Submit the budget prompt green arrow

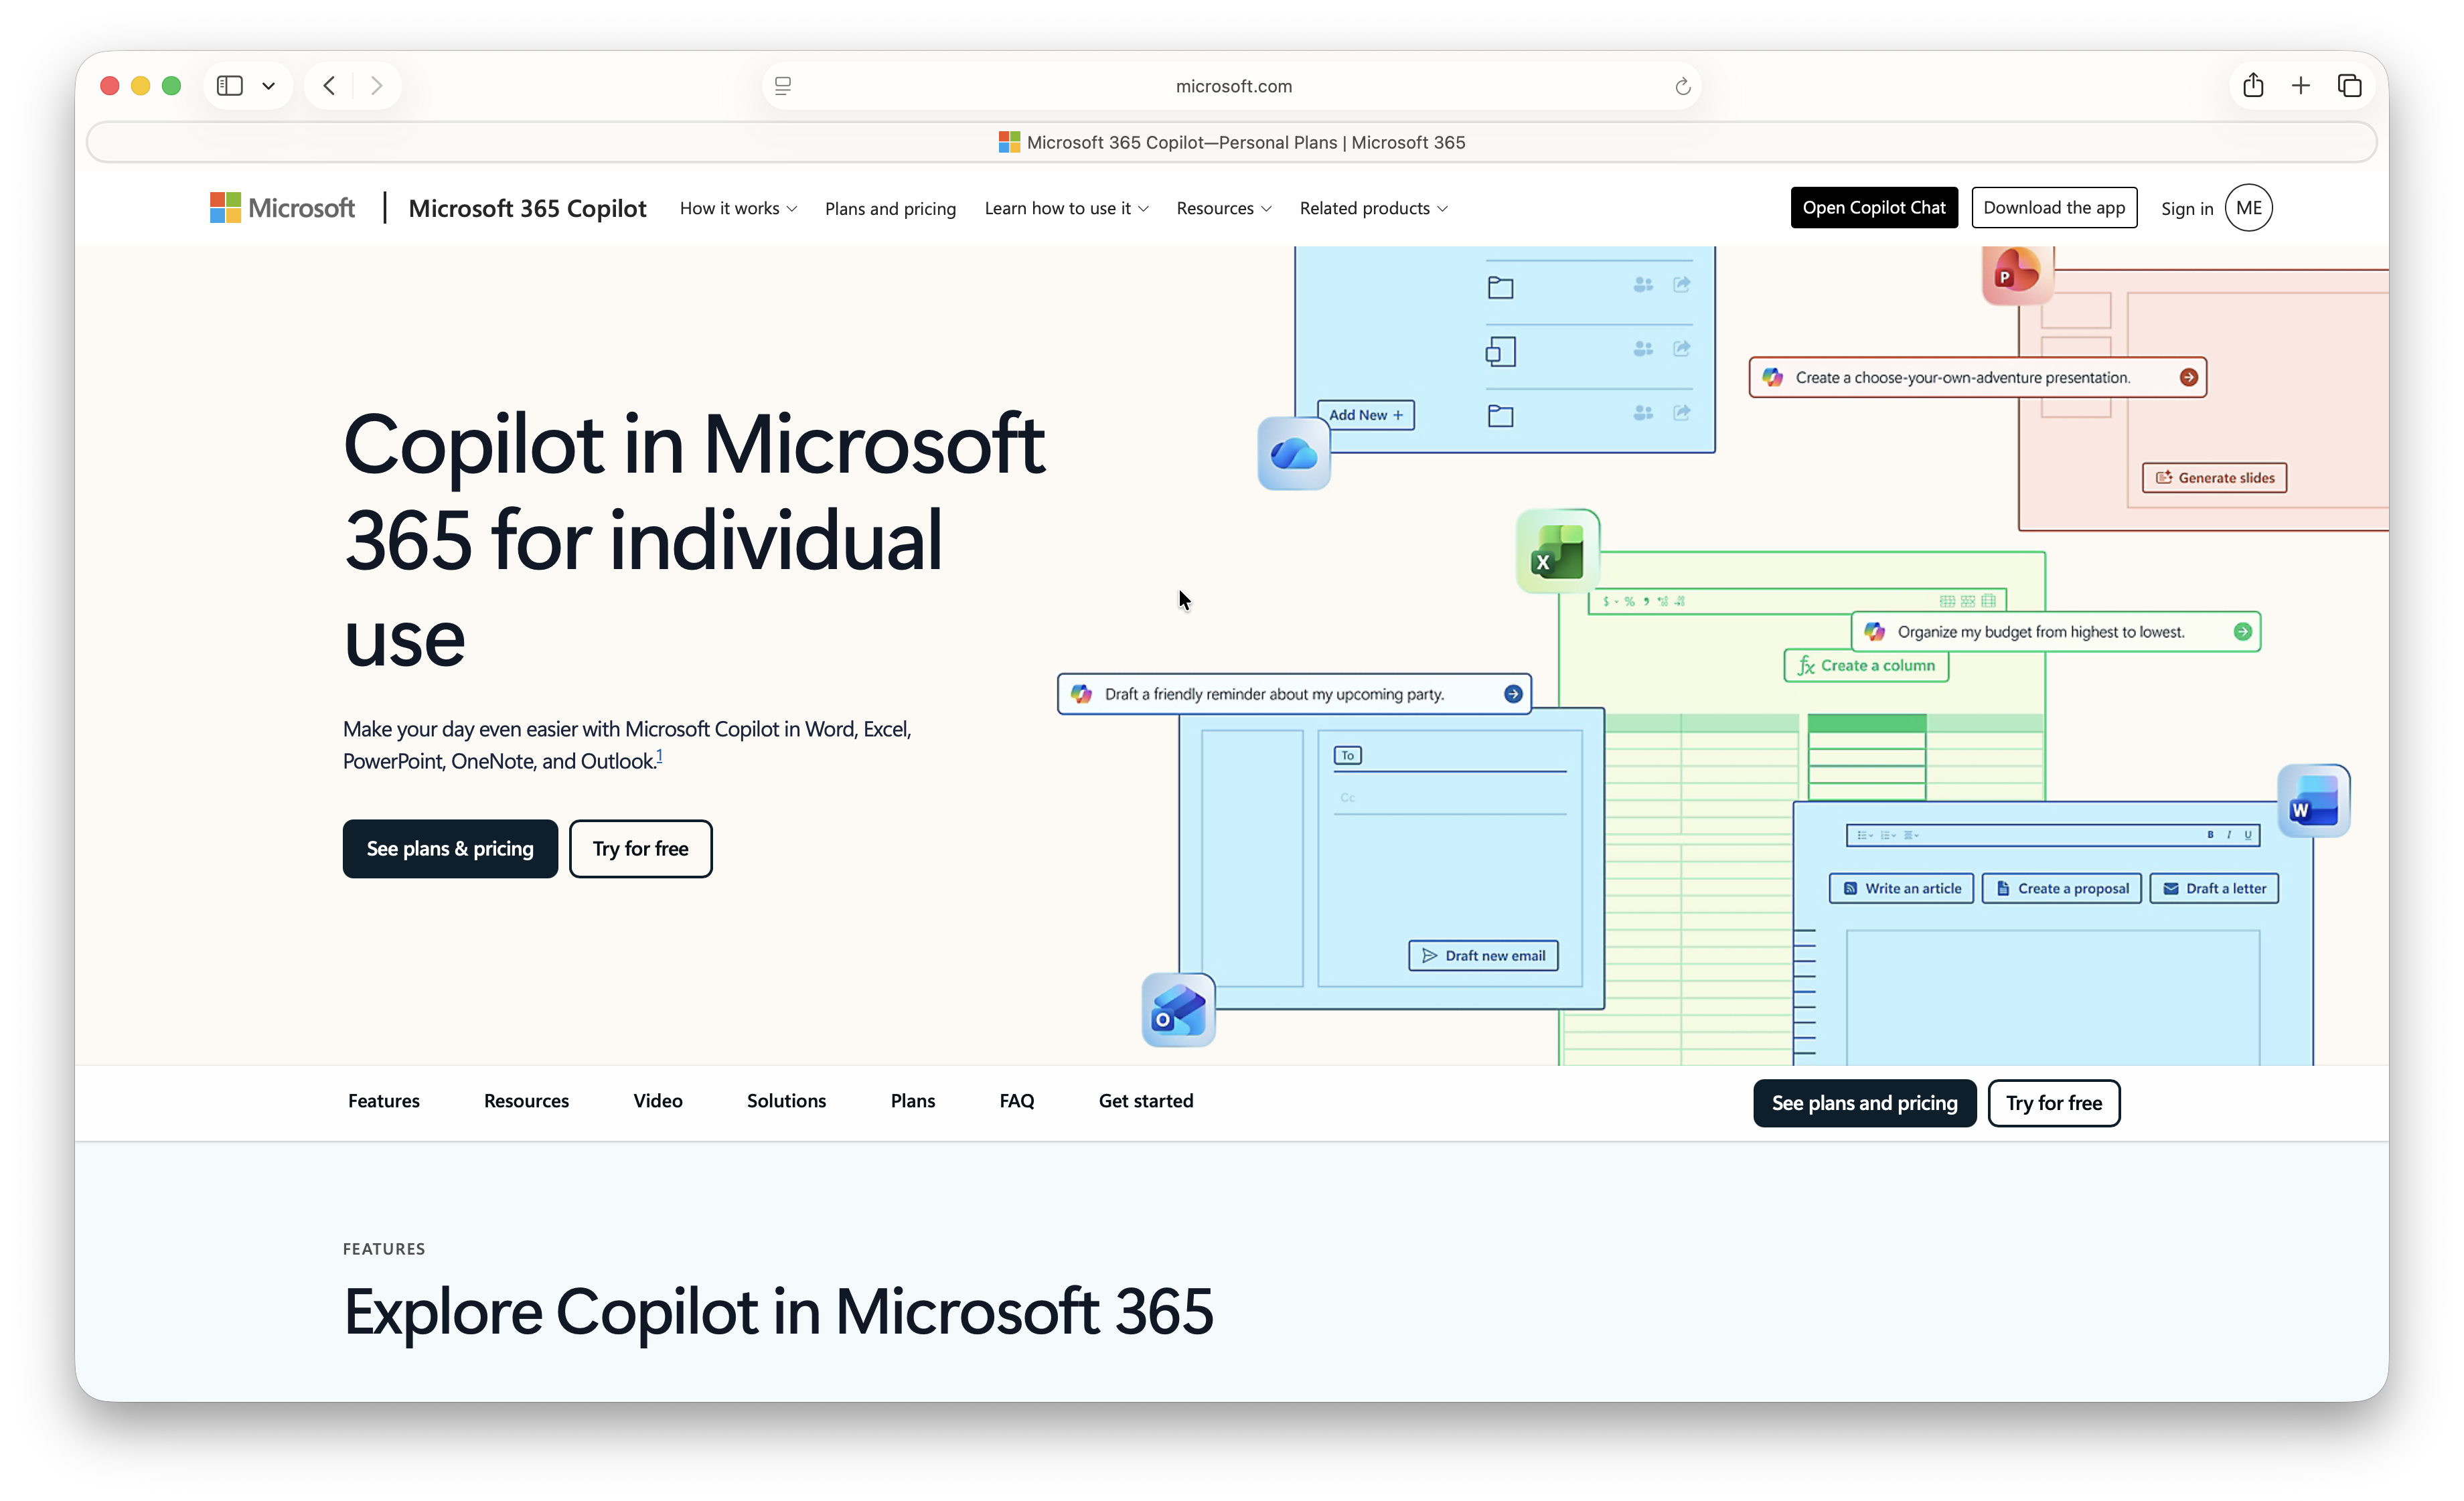coord(2243,631)
